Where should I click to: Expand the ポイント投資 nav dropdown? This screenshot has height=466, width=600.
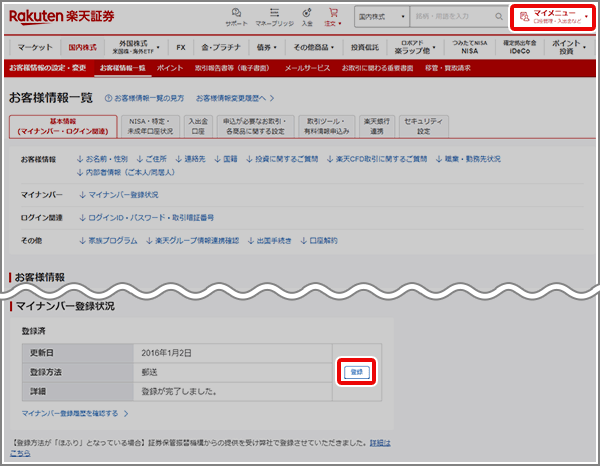click(x=568, y=47)
